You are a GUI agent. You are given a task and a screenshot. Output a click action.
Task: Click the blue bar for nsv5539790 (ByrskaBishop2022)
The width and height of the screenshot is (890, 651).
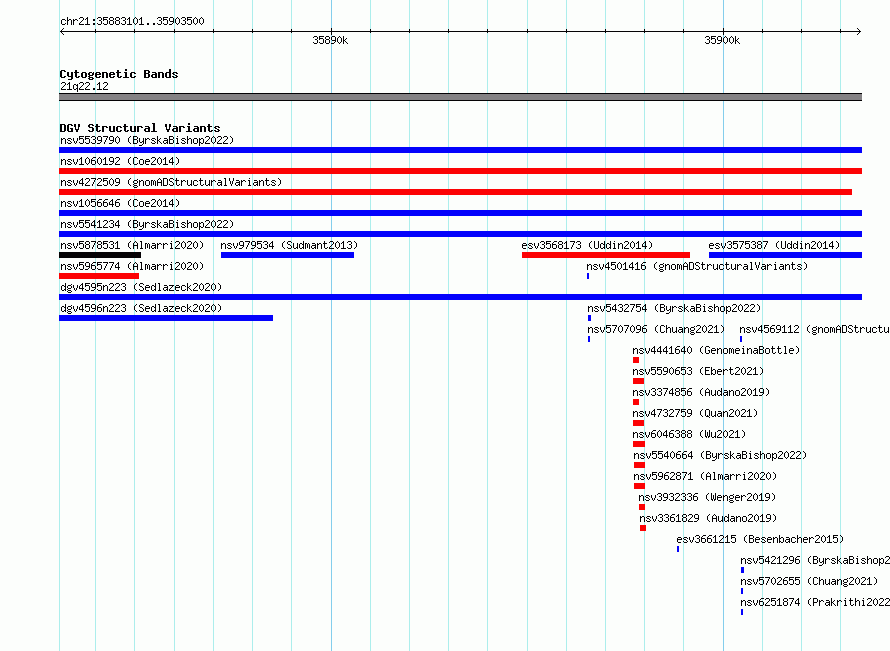click(x=460, y=150)
